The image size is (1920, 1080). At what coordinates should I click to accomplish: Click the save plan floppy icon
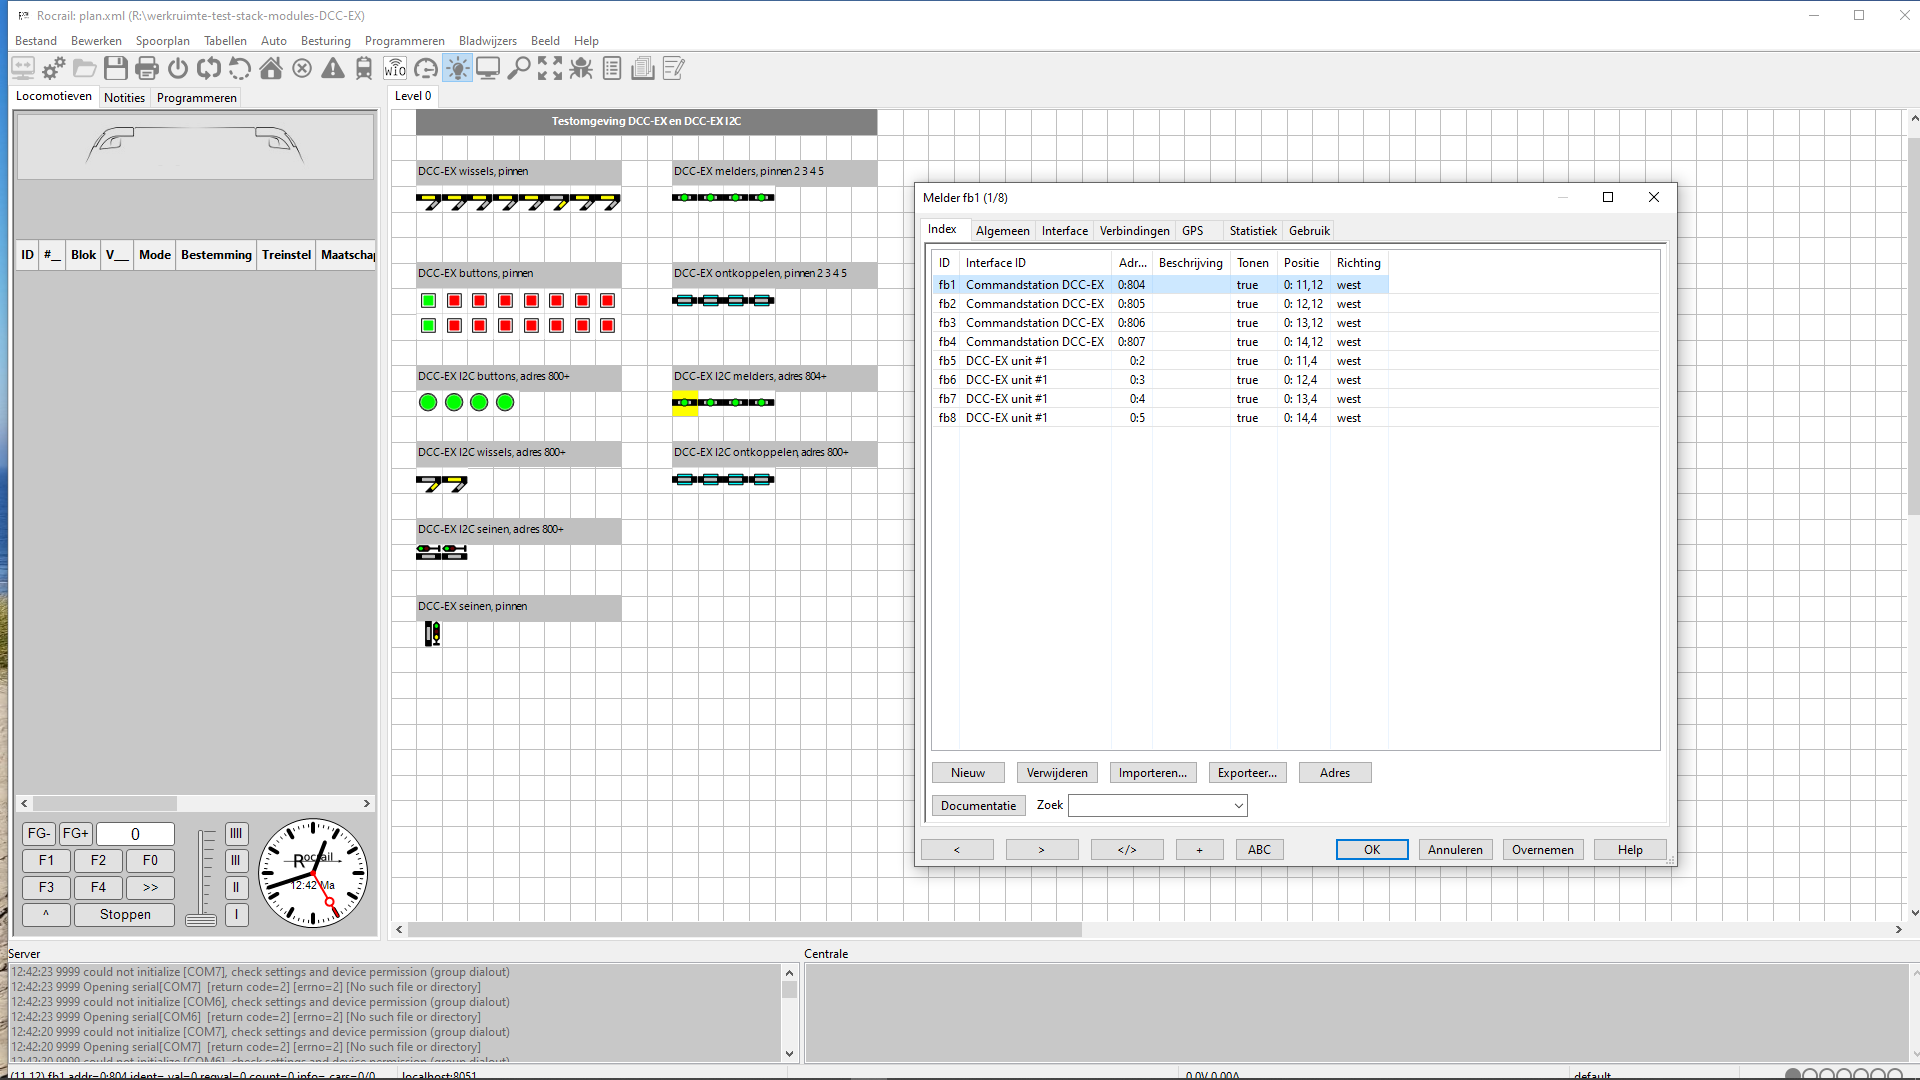[x=116, y=68]
